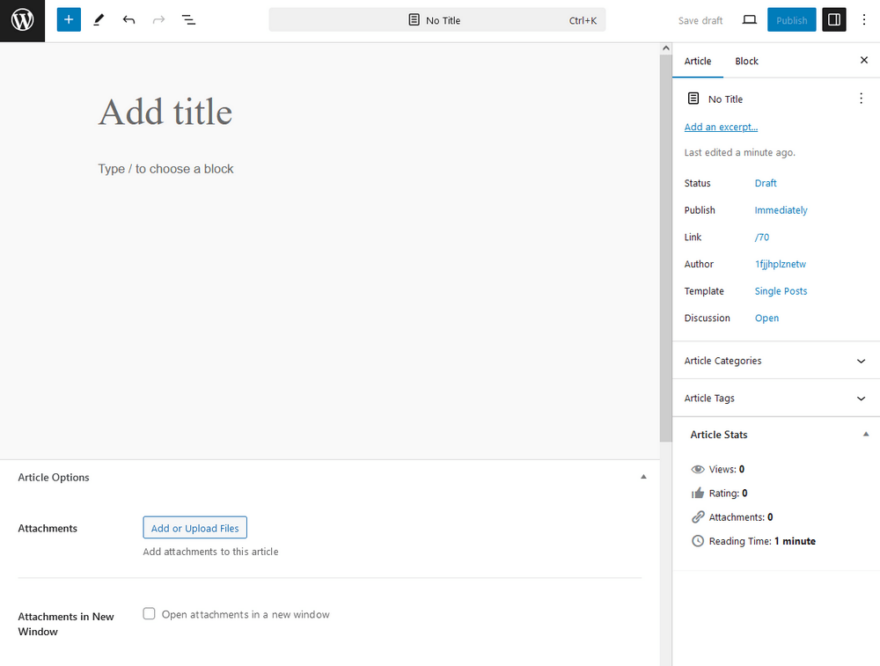Click the WordPress logo

coord(21,19)
